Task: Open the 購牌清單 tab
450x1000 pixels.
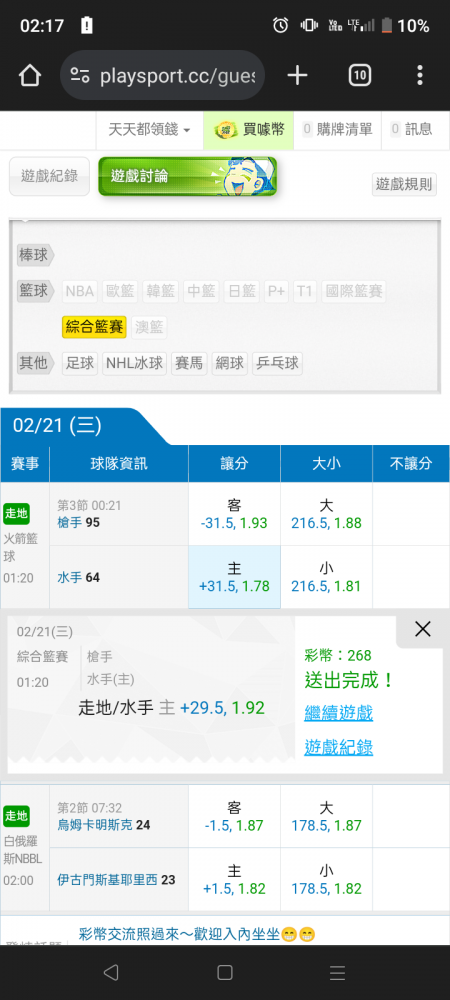Action: 337,130
